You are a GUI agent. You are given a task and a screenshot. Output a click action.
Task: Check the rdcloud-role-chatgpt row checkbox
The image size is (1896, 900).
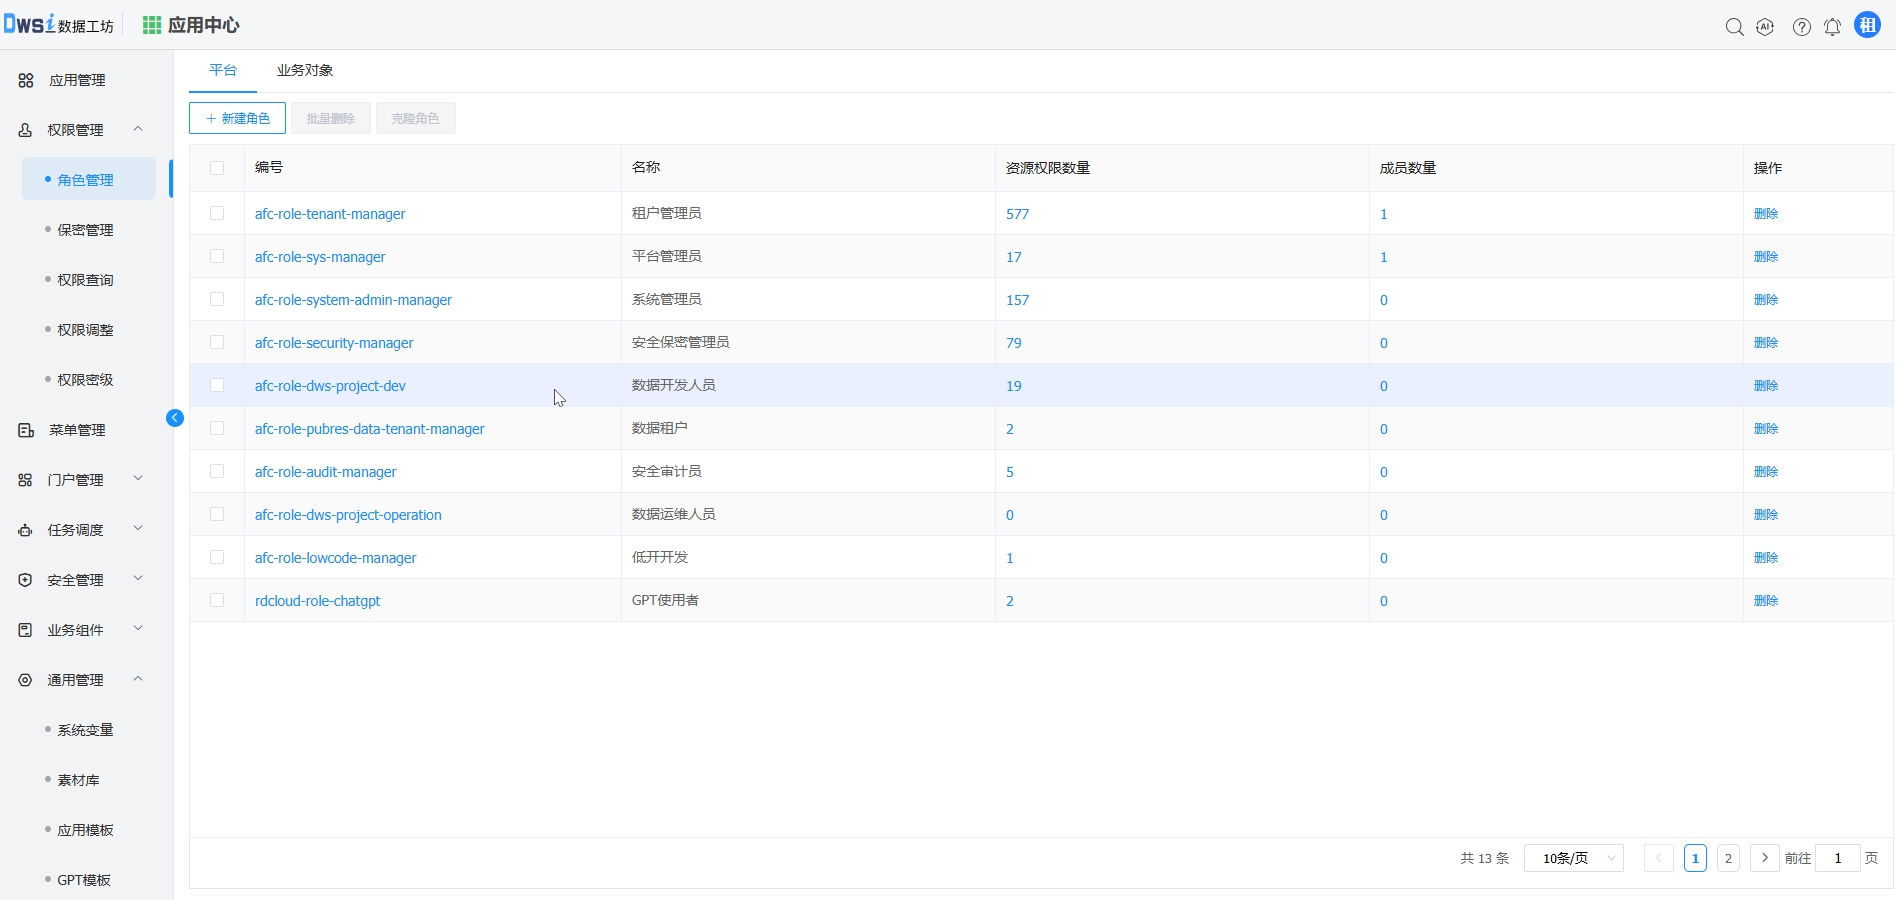217,600
